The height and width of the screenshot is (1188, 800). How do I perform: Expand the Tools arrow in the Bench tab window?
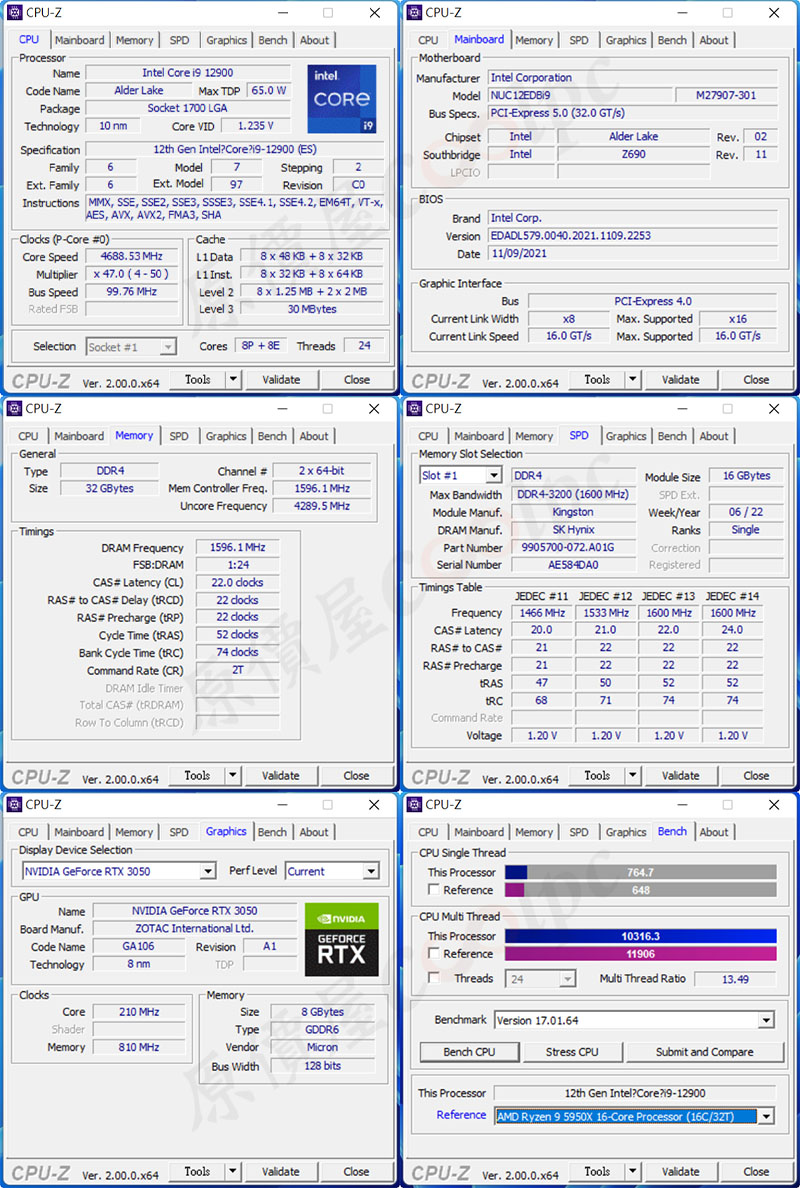click(633, 1172)
